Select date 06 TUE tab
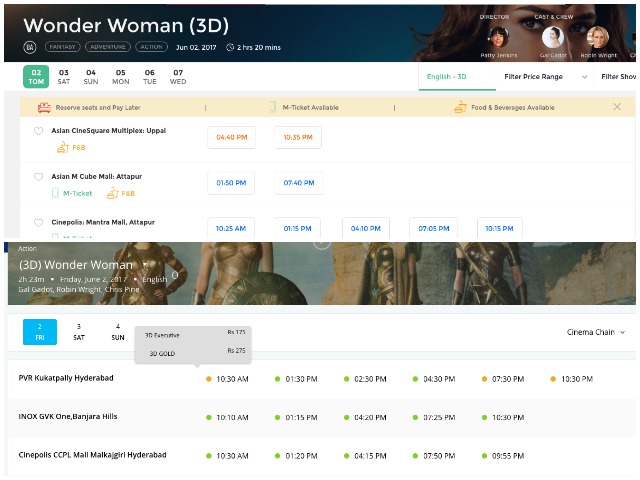 (150, 77)
